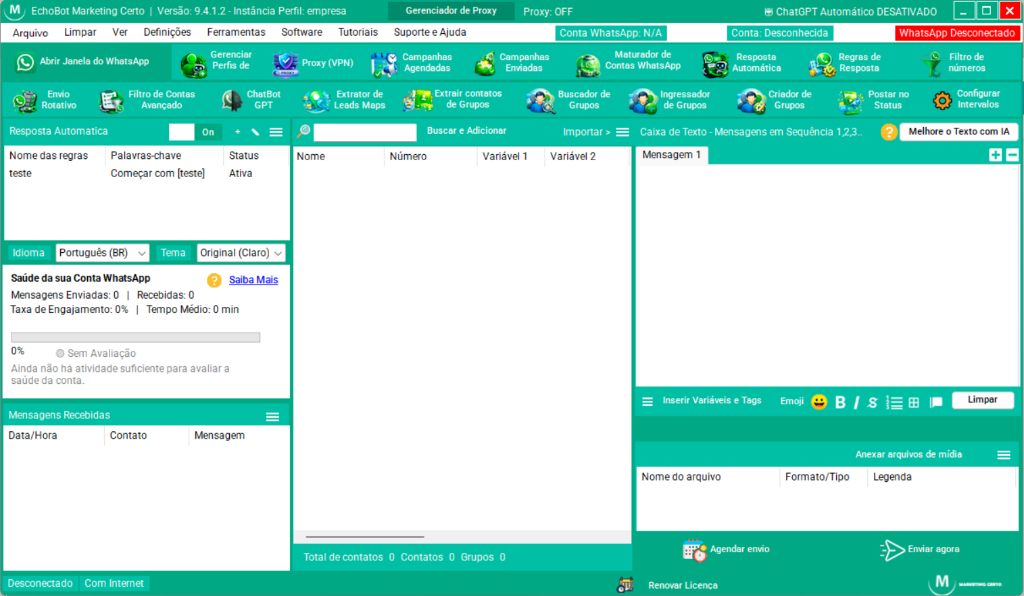Click the account health progress bar
This screenshot has height=596, width=1024.
click(x=136, y=337)
